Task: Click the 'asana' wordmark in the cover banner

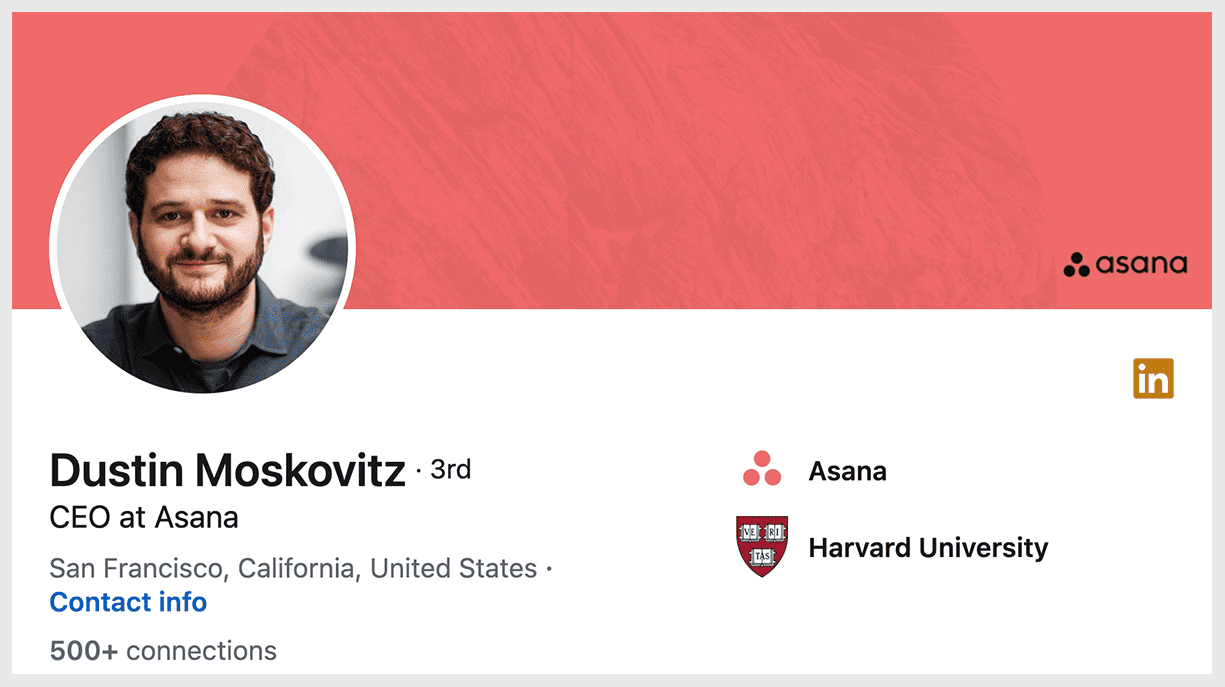Action: click(x=1141, y=265)
